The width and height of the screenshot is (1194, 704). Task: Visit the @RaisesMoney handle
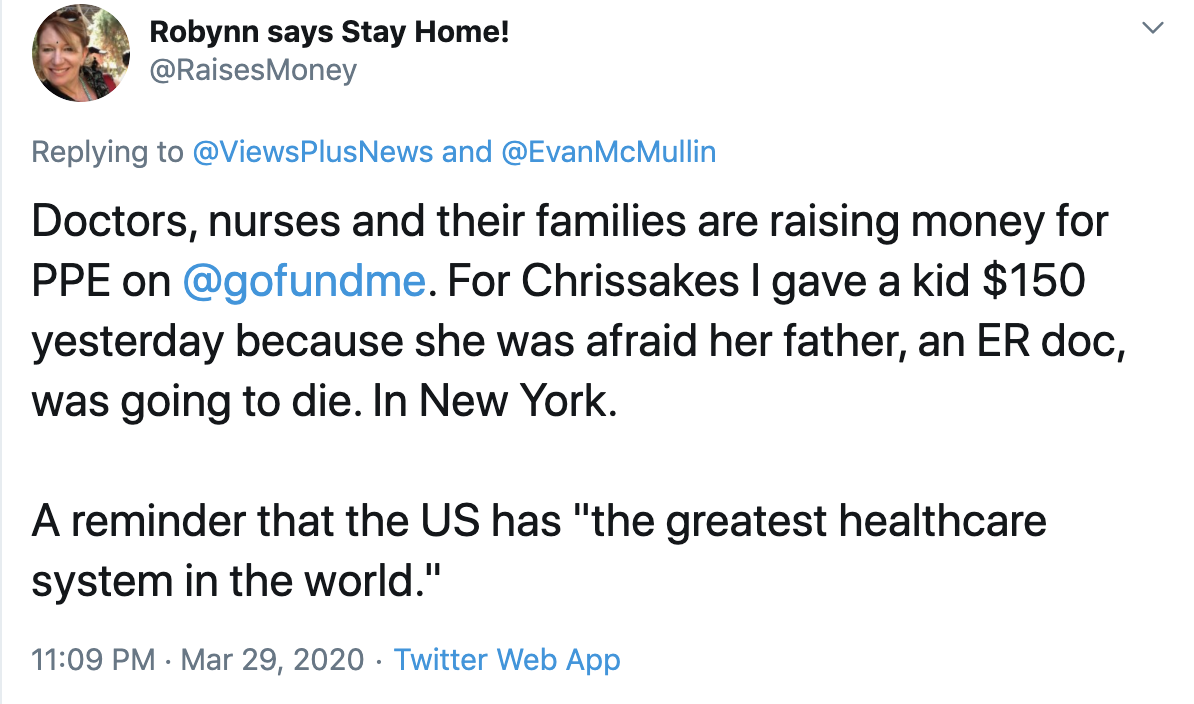252,71
